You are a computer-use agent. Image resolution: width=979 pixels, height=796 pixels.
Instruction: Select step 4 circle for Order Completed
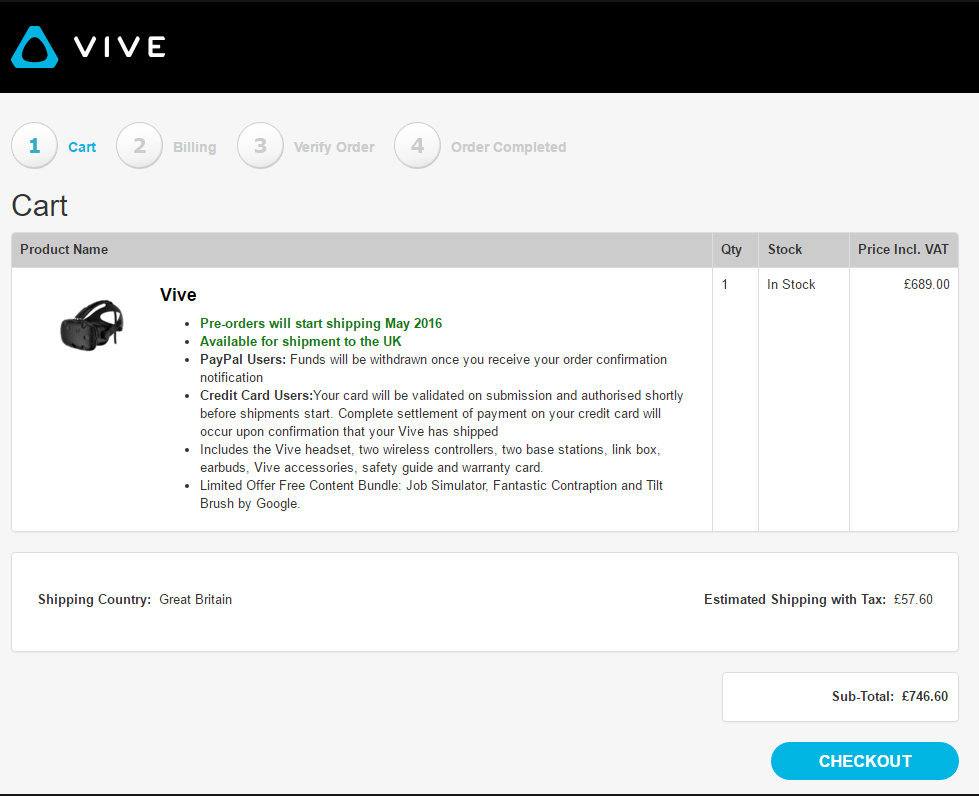417,145
